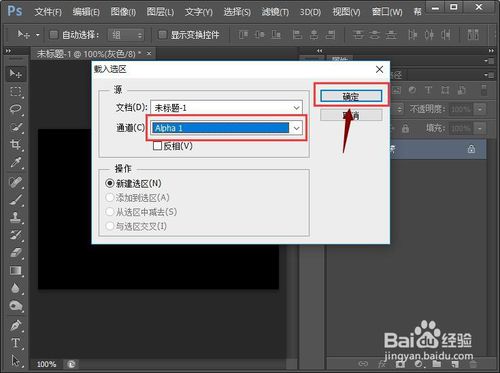This screenshot has width=500, height=373.
Task: Open the Move tool preset picker arrow
Action: coord(38,35)
